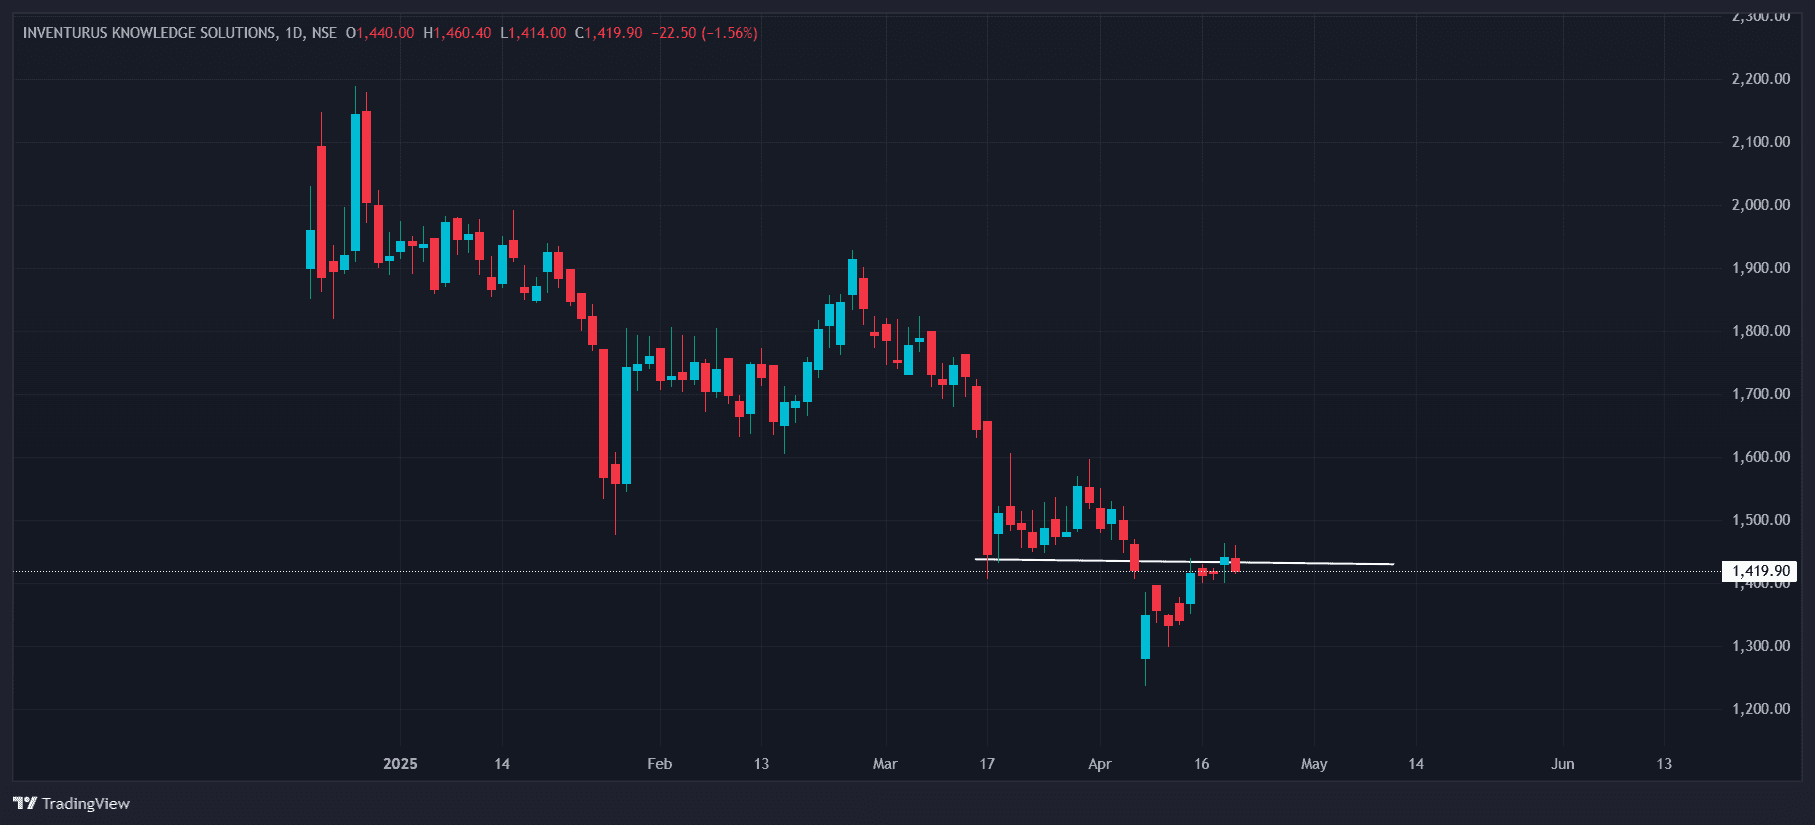Image resolution: width=1815 pixels, height=825 pixels.
Task: Click the 17 date label on the time axis
Action: (x=987, y=764)
